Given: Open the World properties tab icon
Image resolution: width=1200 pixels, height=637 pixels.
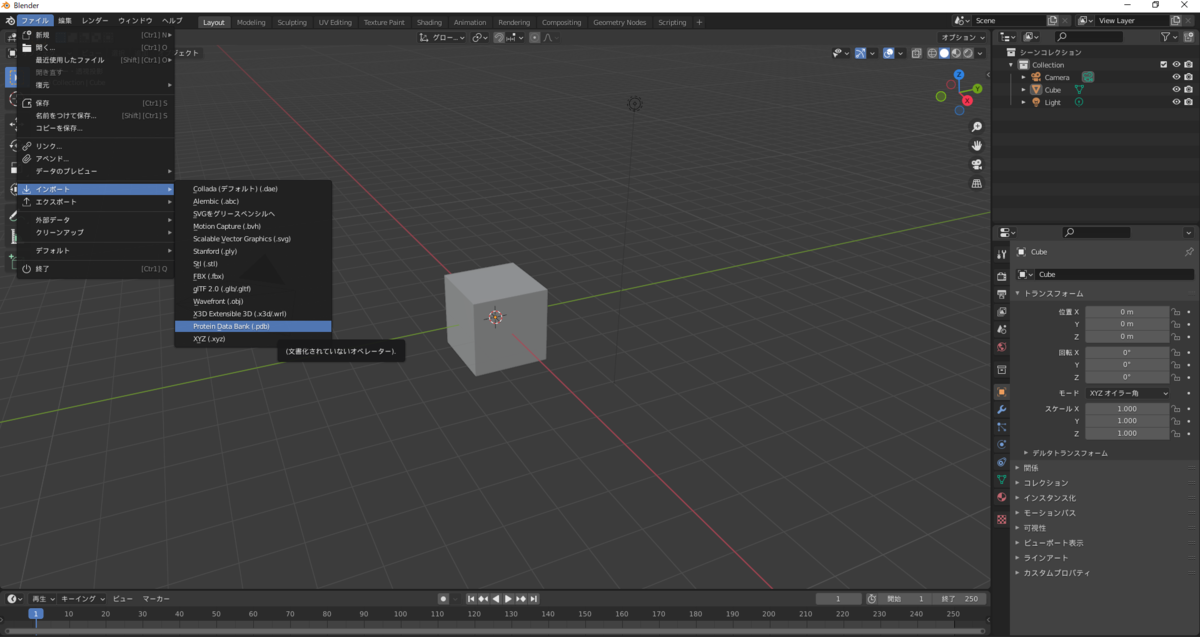Looking at the screenshot, I should click(1001, 348).
